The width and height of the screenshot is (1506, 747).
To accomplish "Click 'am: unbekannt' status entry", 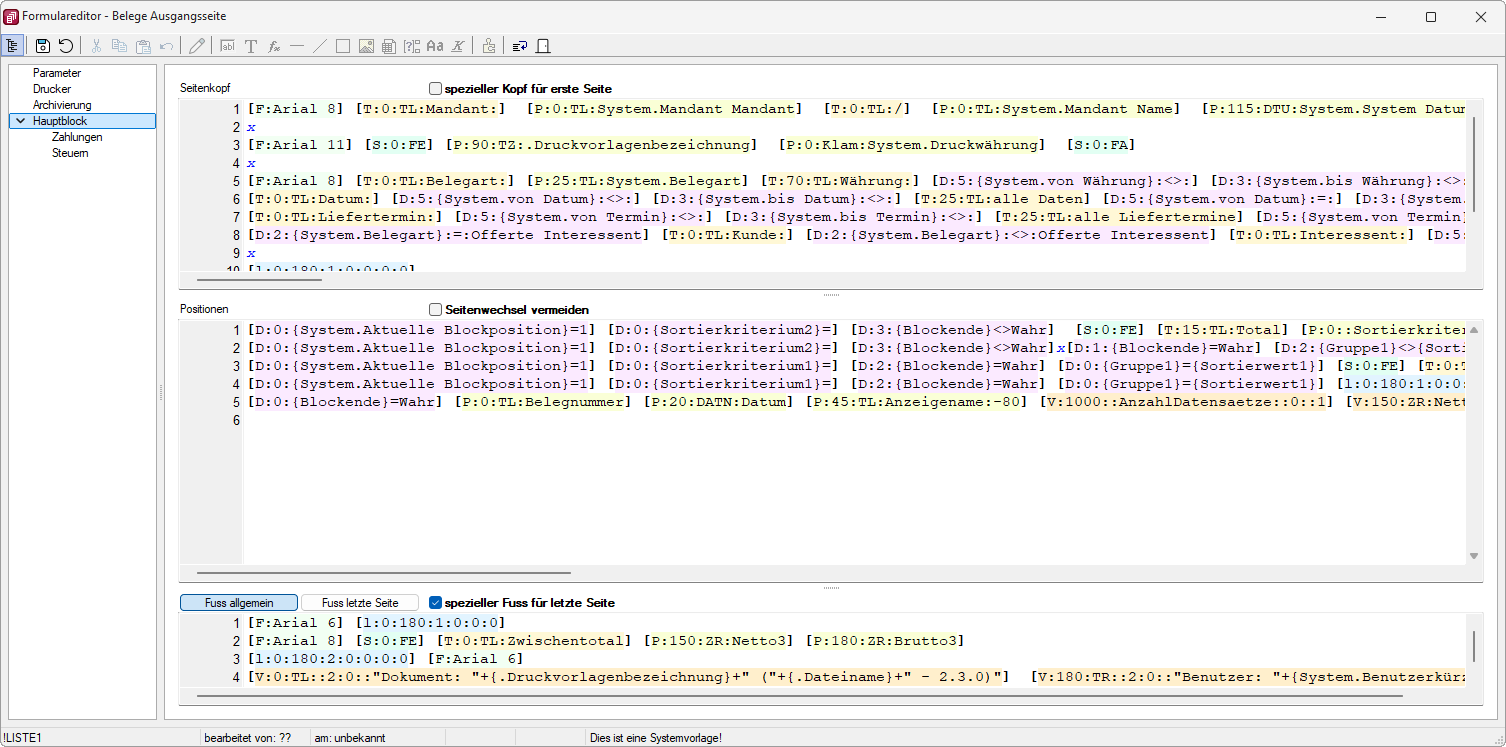I will [350, 738].
